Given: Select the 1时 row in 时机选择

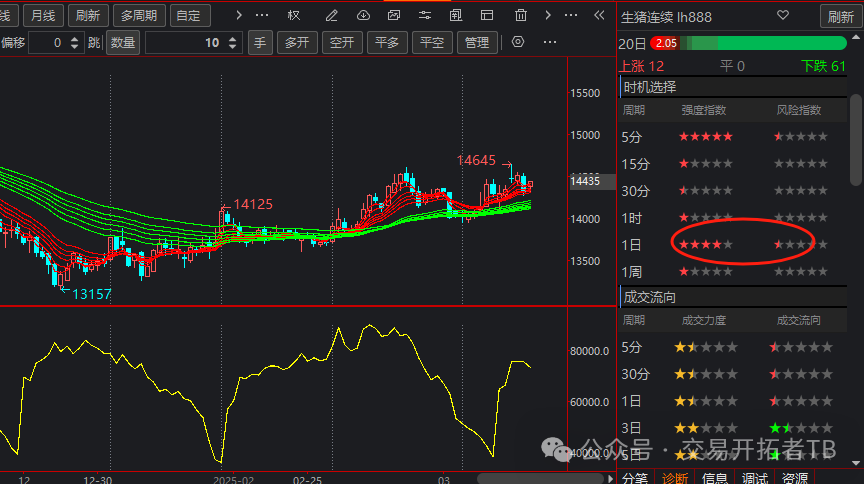Looking at the screenshot, I should point(732,218).
